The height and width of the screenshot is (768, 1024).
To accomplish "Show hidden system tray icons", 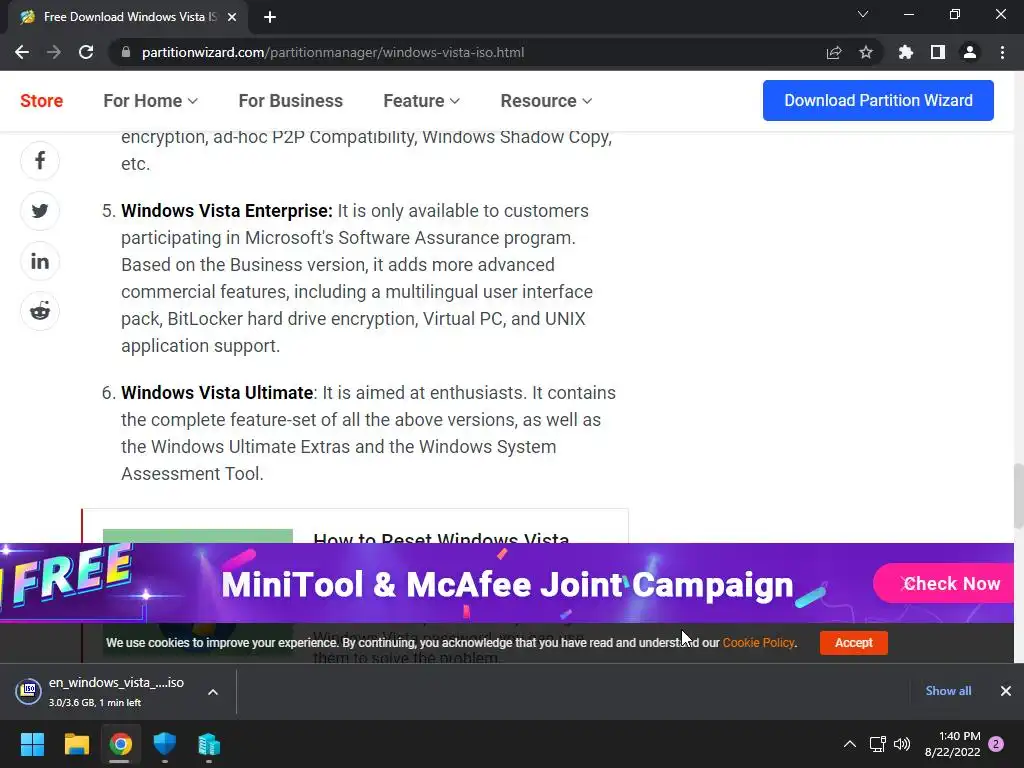I will pyautogui.click(x=850, y=744).
